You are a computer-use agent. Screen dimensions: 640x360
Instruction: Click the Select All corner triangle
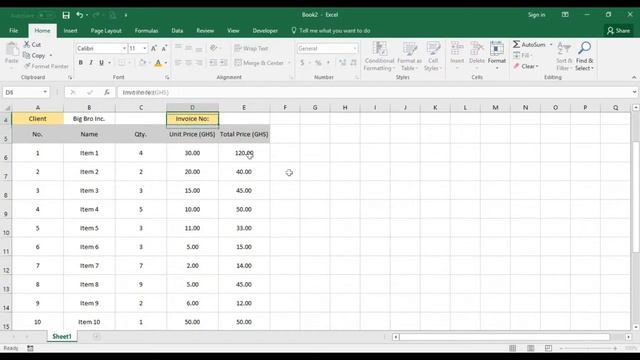coord(7,108)
